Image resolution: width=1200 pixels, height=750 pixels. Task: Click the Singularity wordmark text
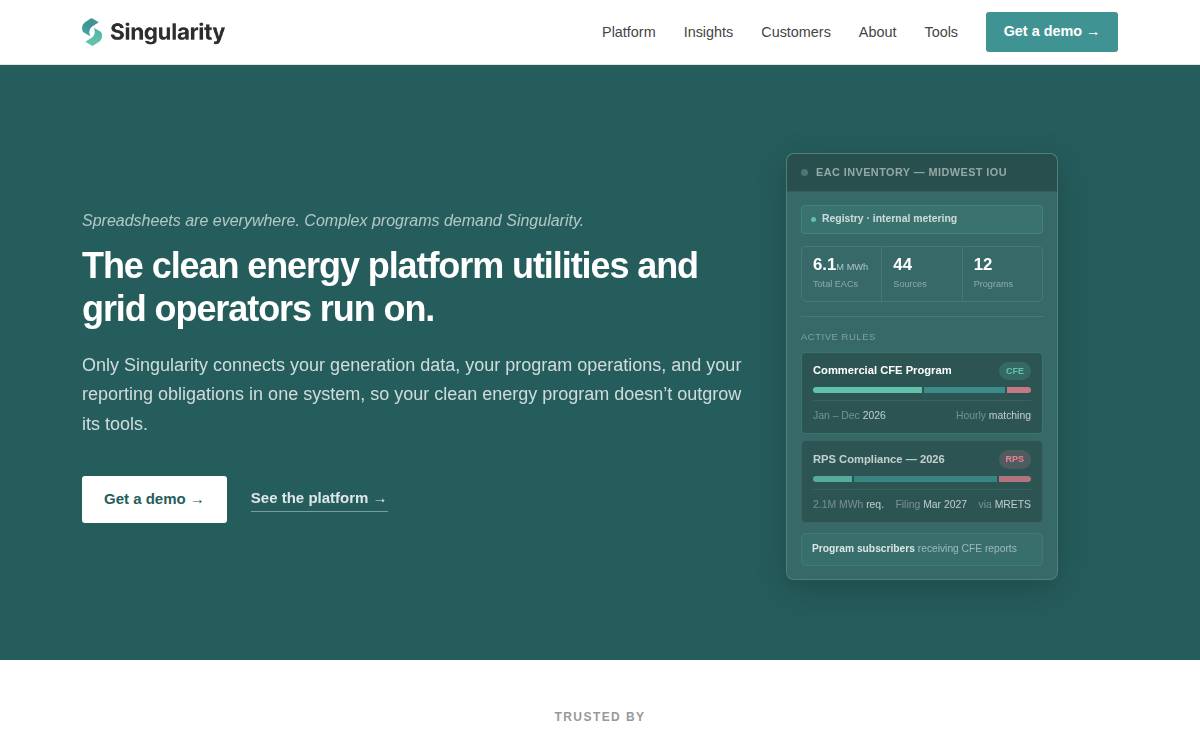pos(167,32)
